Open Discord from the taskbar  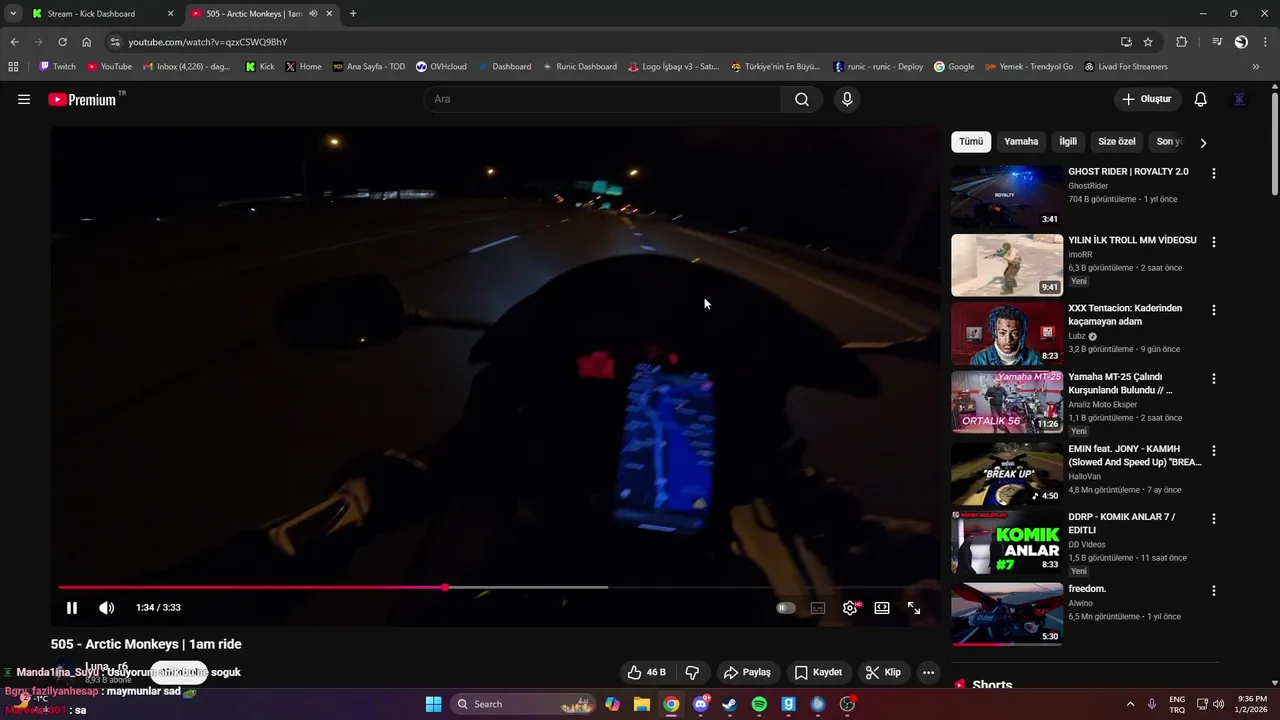[701, 704]
